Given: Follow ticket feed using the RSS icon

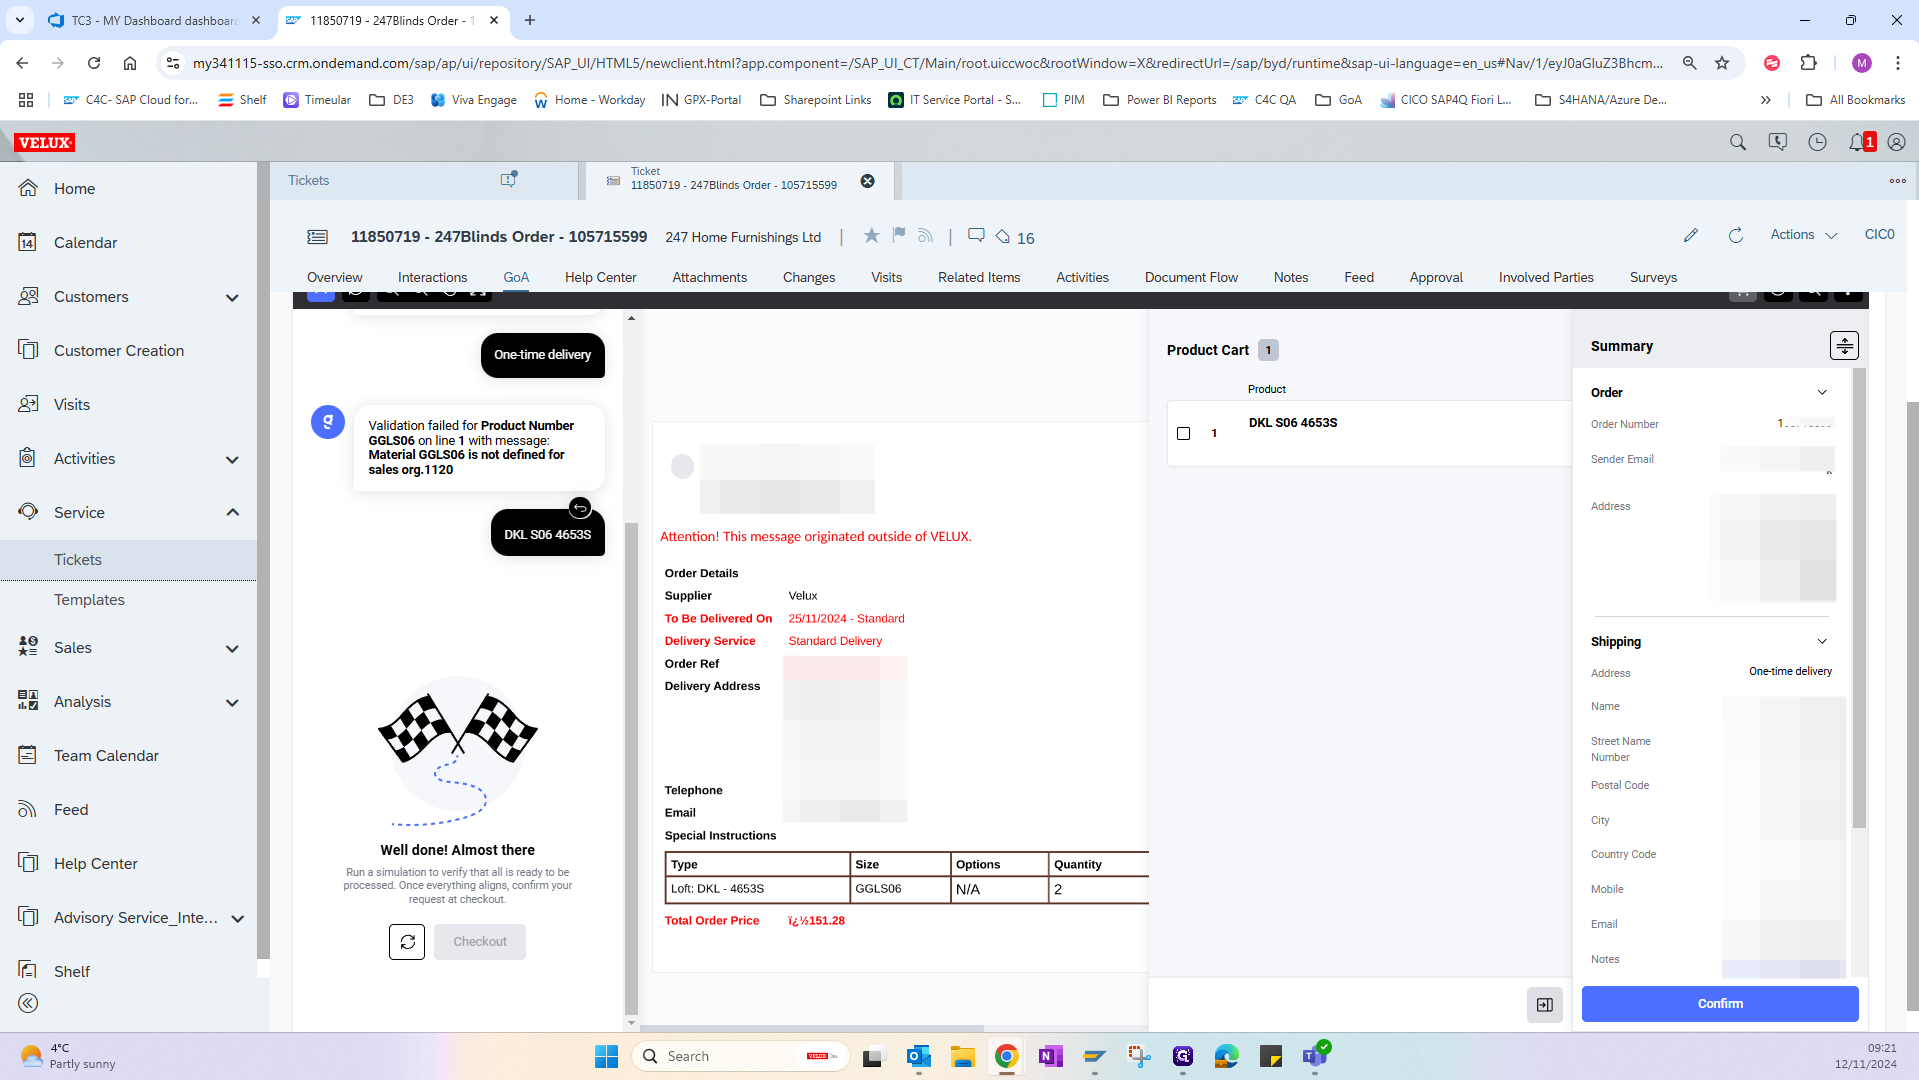Looking at the screenshot, I should click(926, 235).
